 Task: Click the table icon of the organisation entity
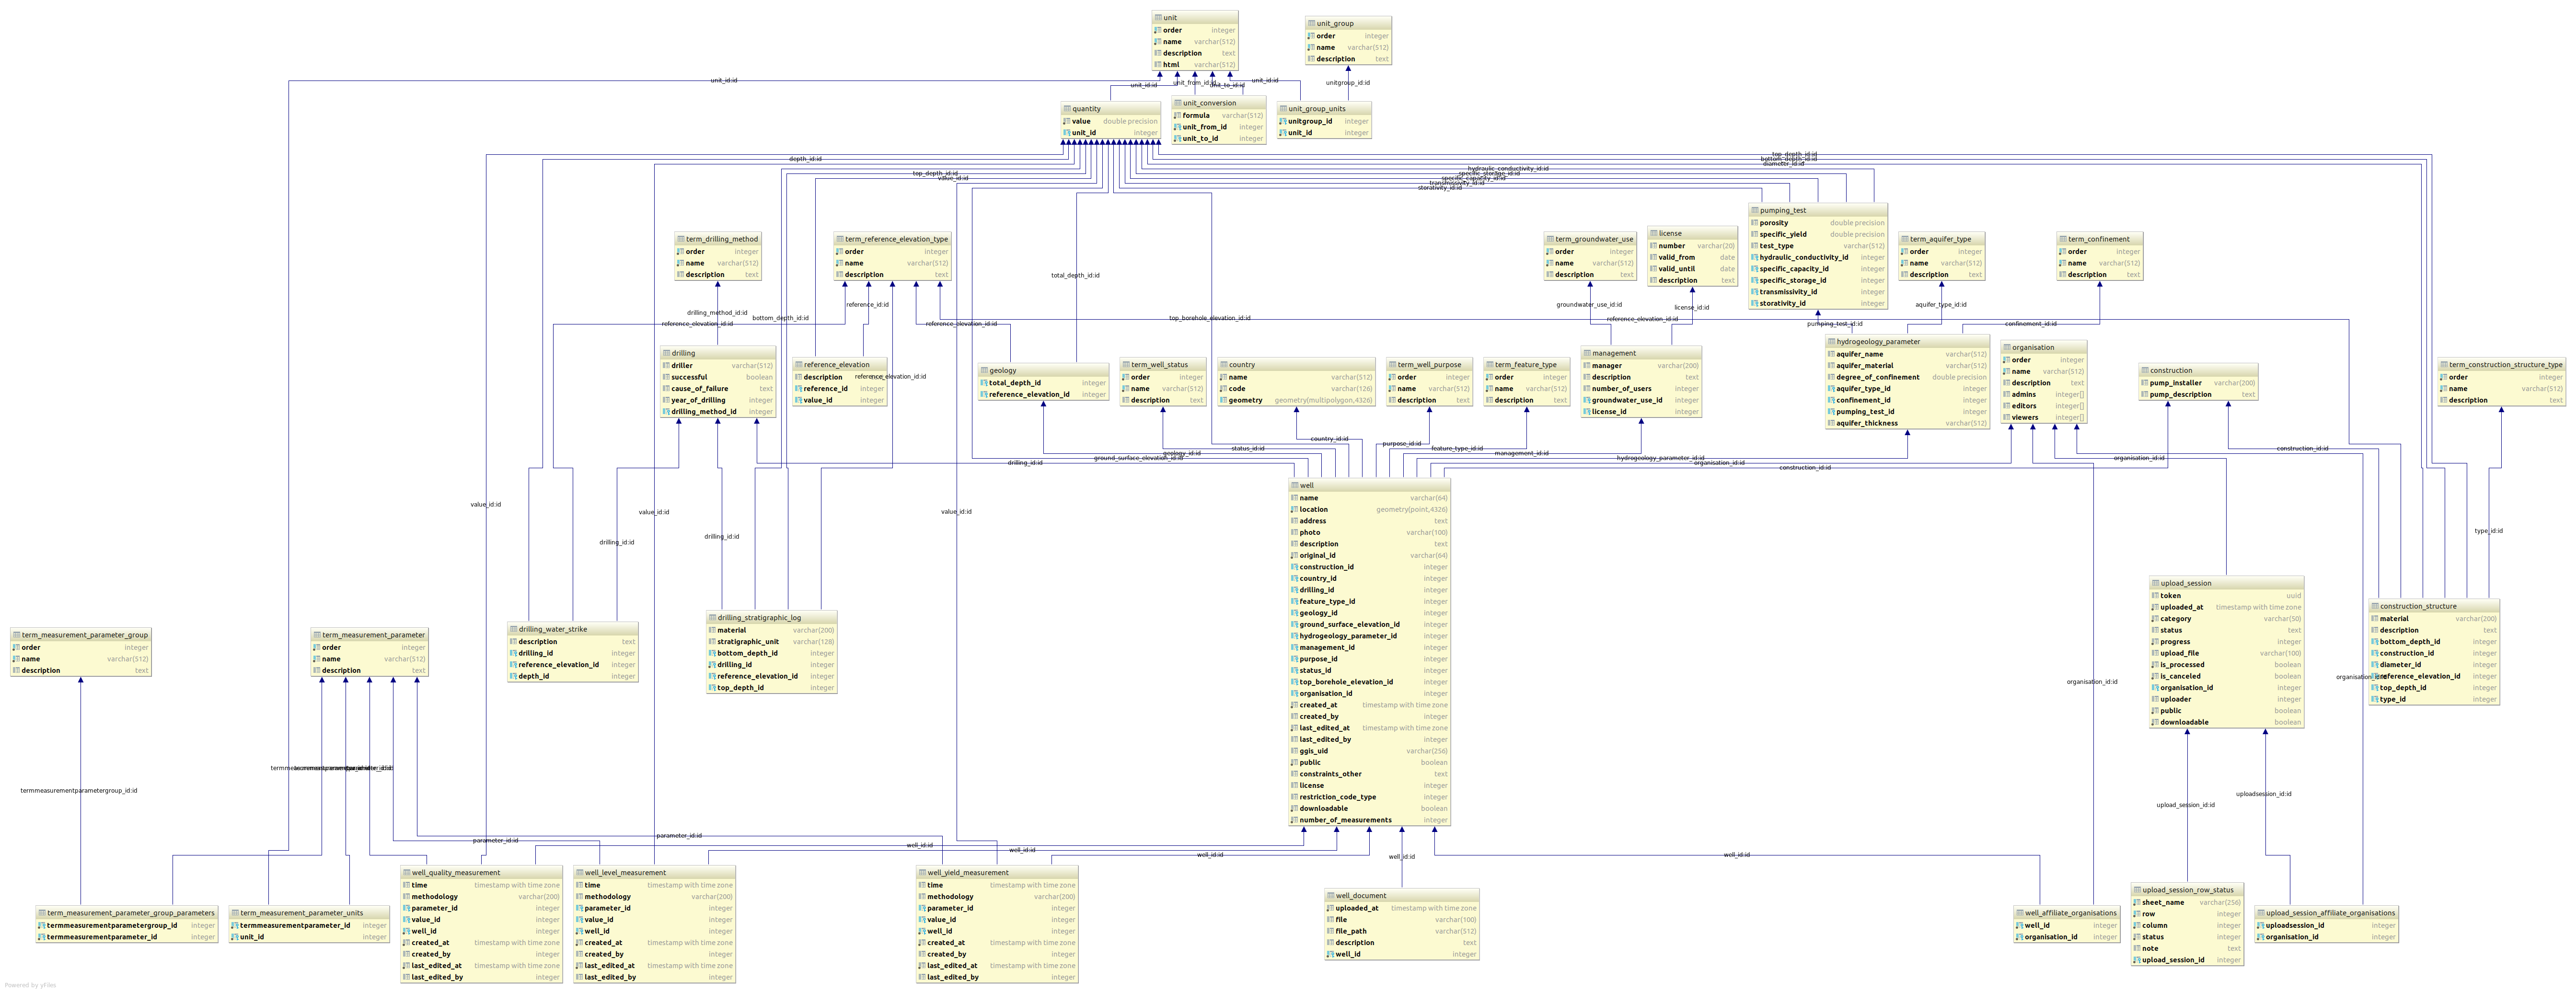(x=2007, y=348)
